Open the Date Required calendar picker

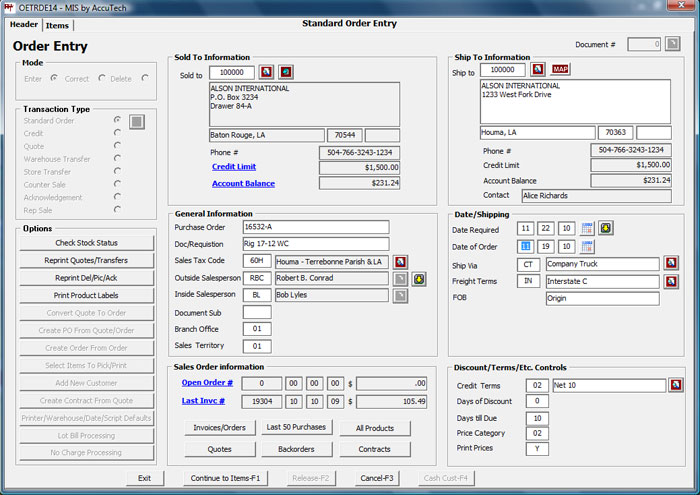[588, 229]
